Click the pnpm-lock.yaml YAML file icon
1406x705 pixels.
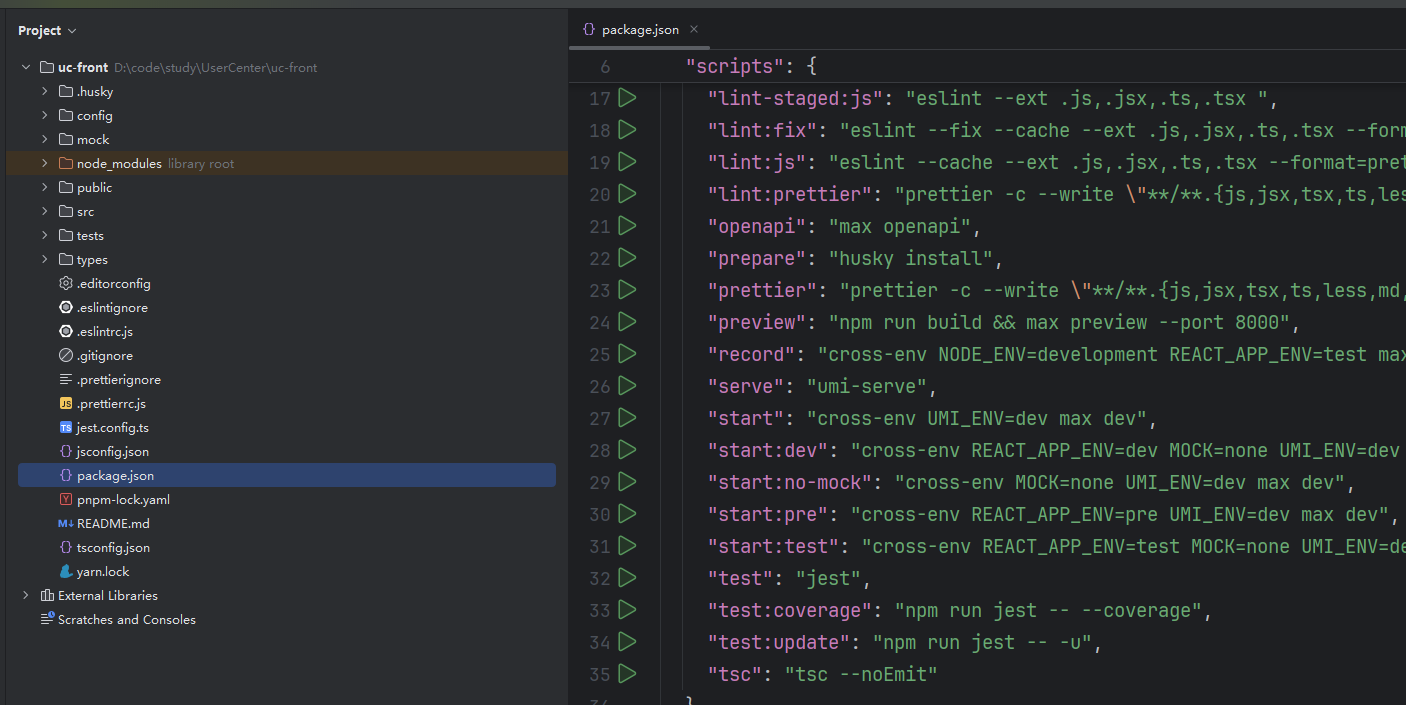(66, 499)
